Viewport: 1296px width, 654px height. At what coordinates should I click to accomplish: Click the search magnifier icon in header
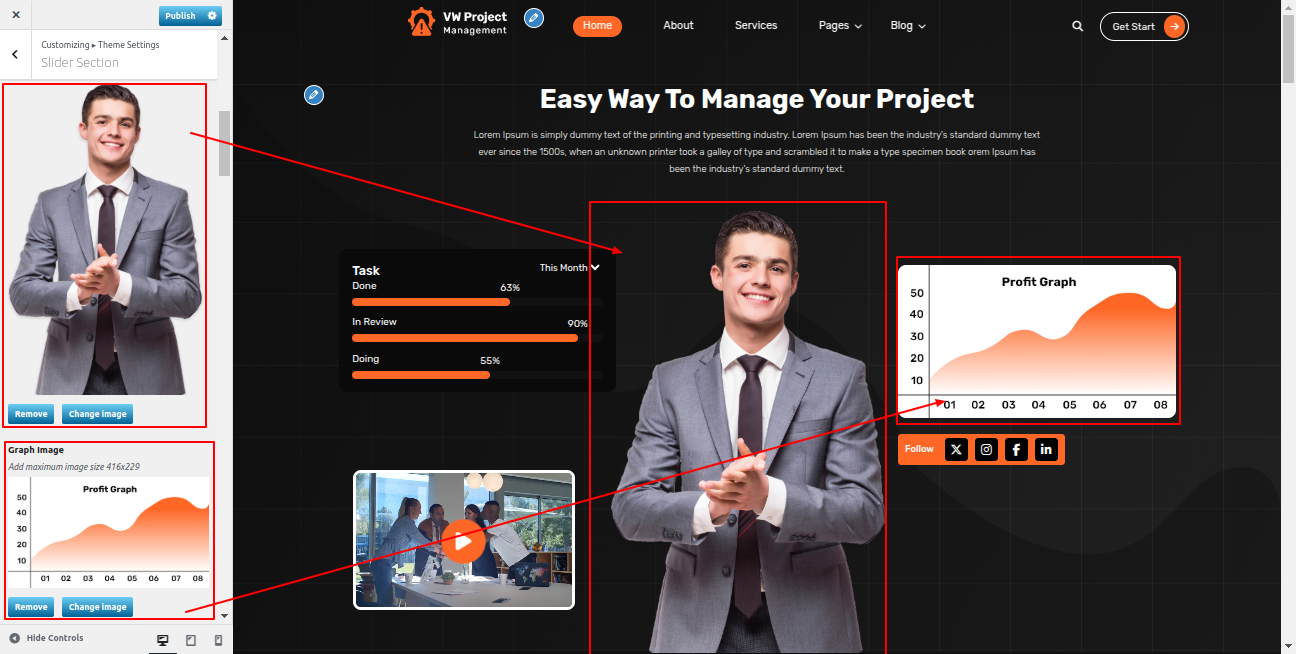coord(1077,27)
